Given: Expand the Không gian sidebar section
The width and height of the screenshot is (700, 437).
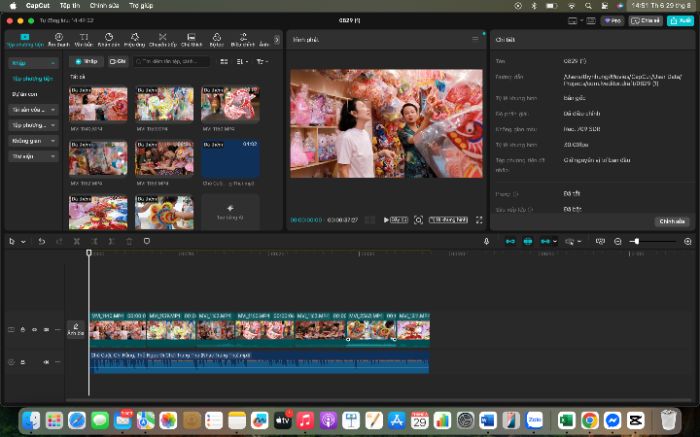Looking at the screenshot, I should coord(33,141).
